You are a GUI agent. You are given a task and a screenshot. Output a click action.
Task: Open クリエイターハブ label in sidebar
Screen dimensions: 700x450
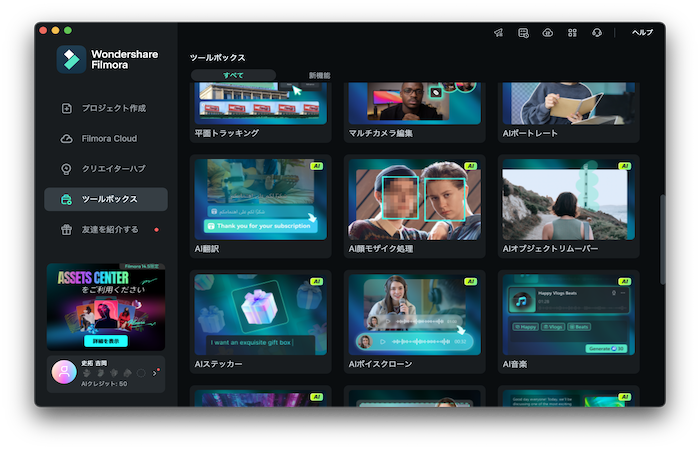[113, 169]
